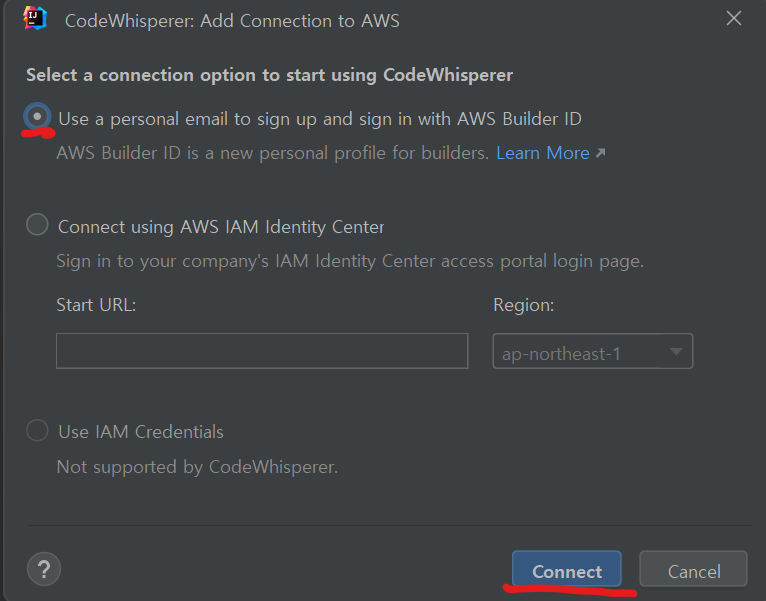Close the CodeWhisperer dialog with X
Viewport: 766px width, 601px height.
[x=734, y=19]
